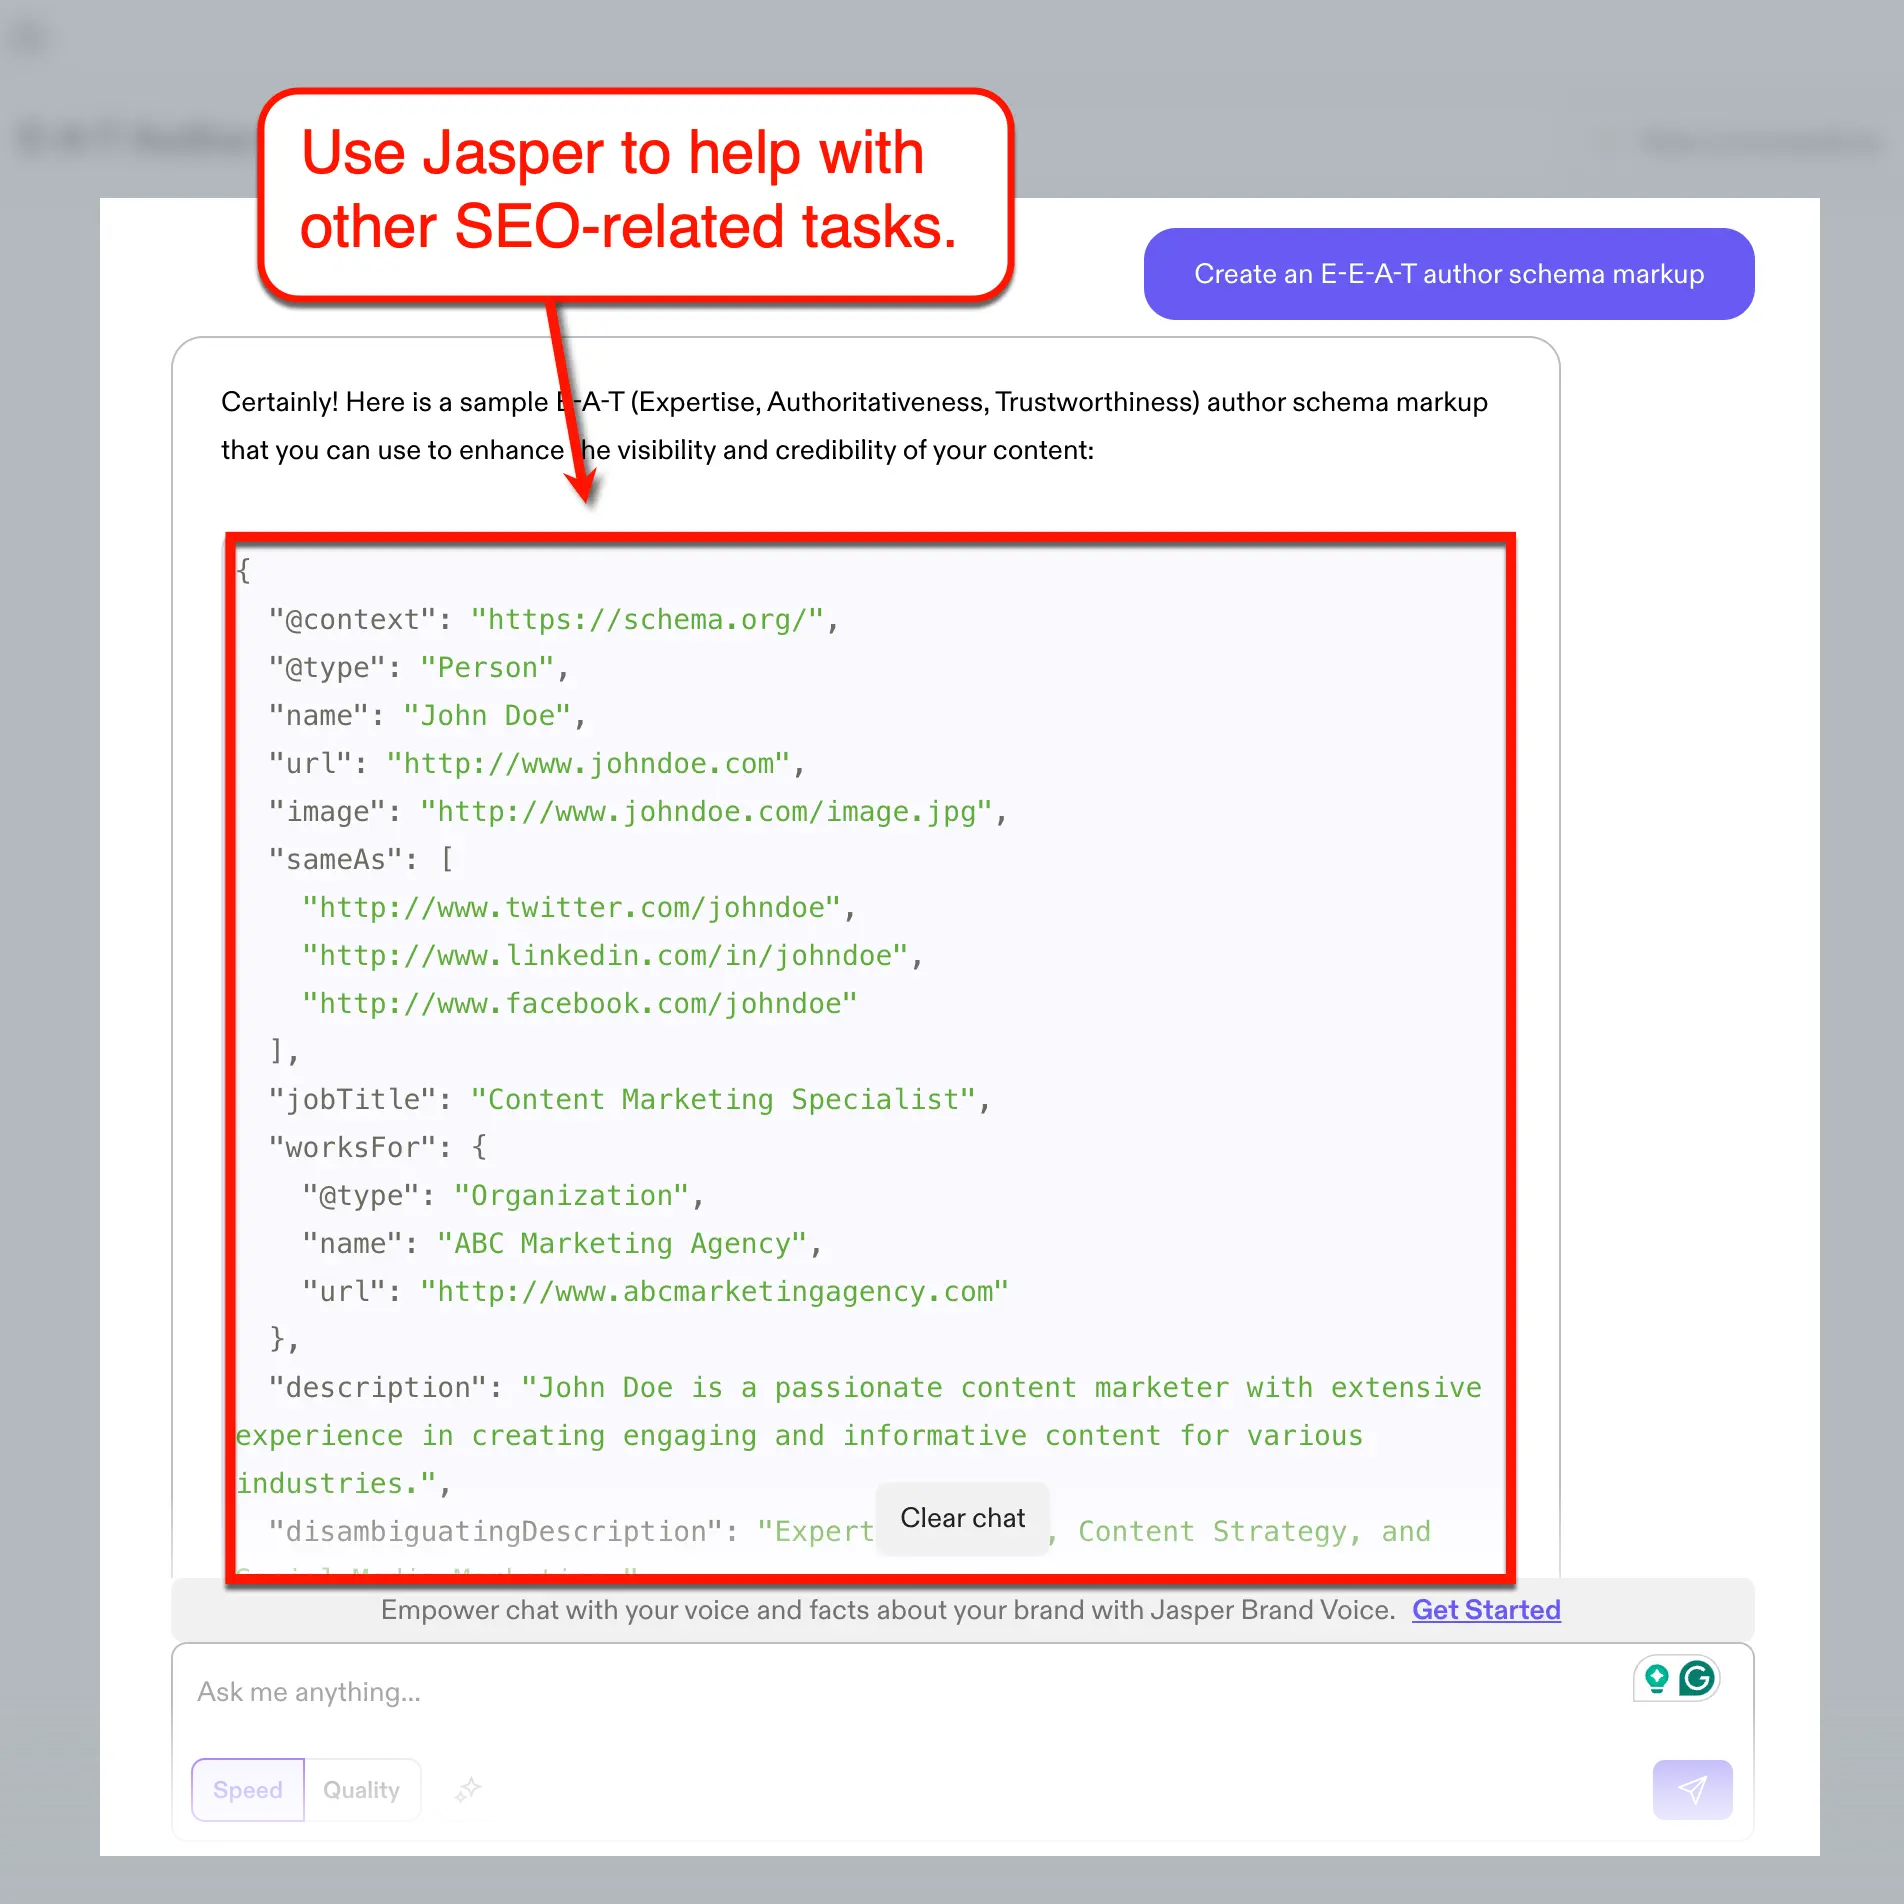
Task: Click the red callout about SEO-related tasks
Action: point(636,192)
